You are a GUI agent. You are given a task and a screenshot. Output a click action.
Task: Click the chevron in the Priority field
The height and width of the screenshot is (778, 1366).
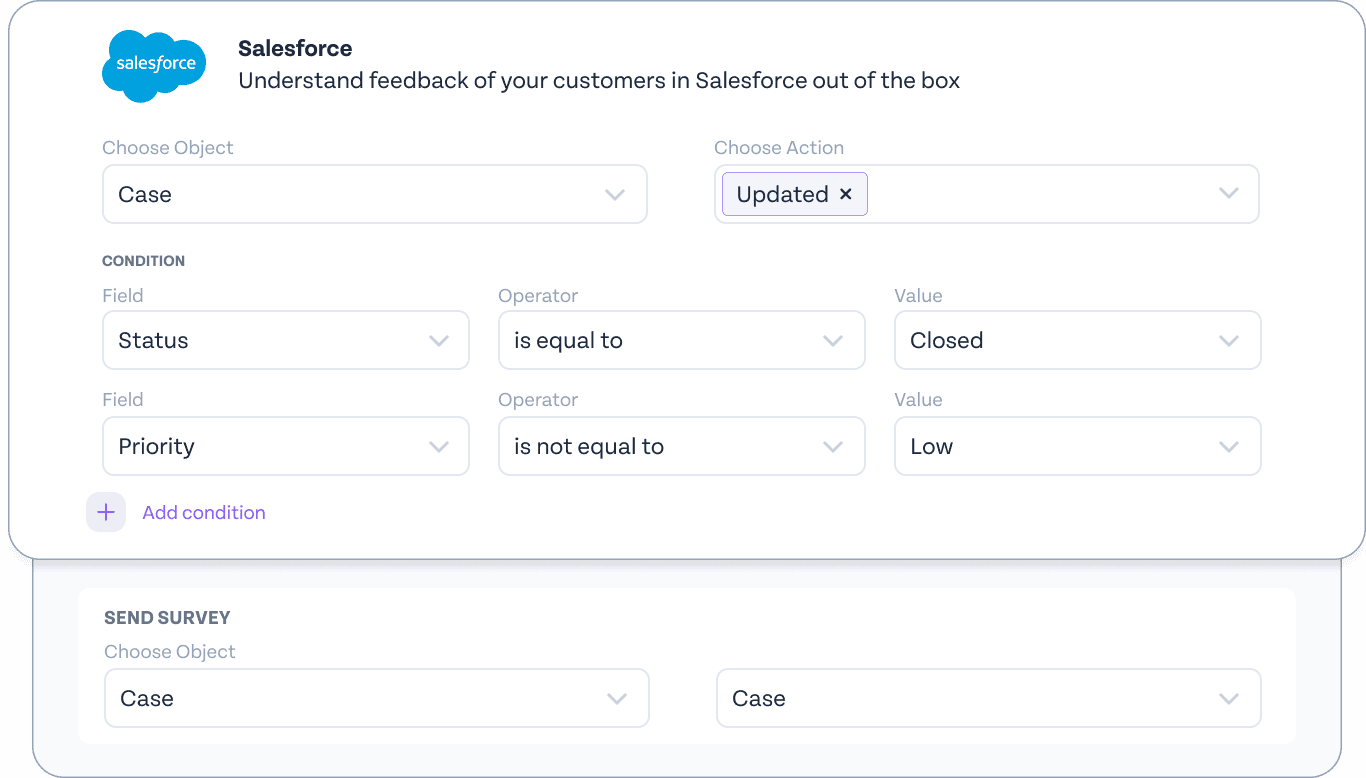[x=439, y=446]
